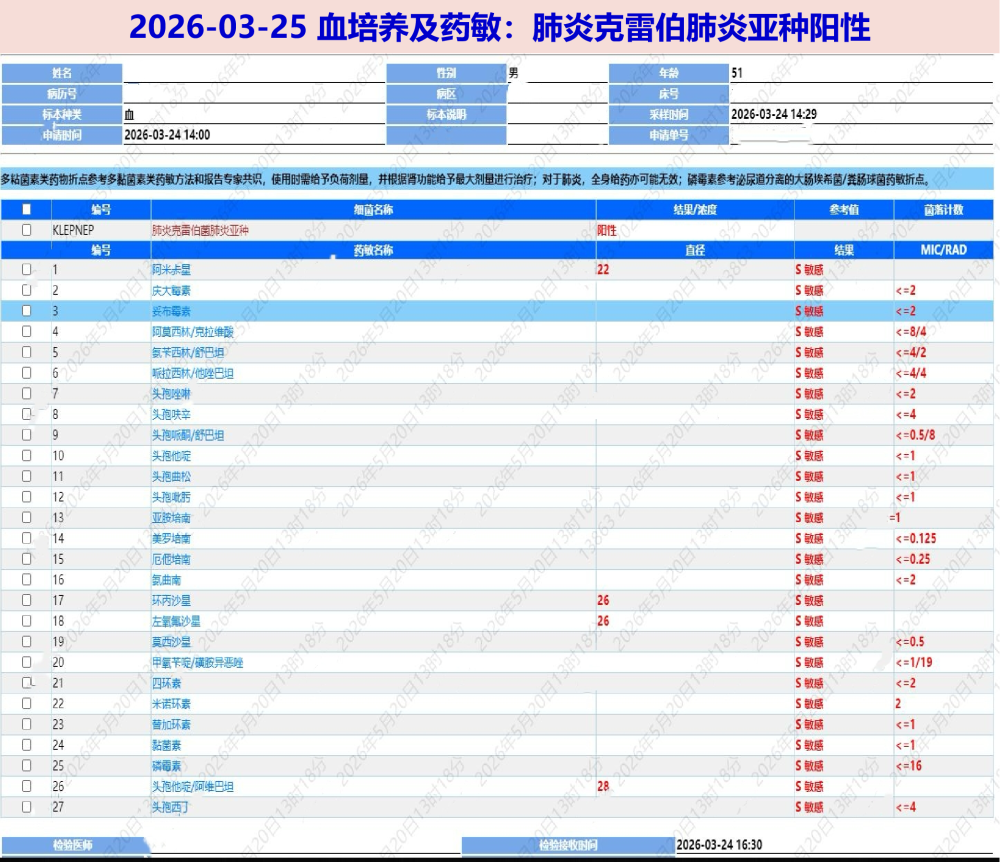Select checkbox of row 2 庆大霉素
This screenshot has height=862, width=1000.
(x=27, y=290)
